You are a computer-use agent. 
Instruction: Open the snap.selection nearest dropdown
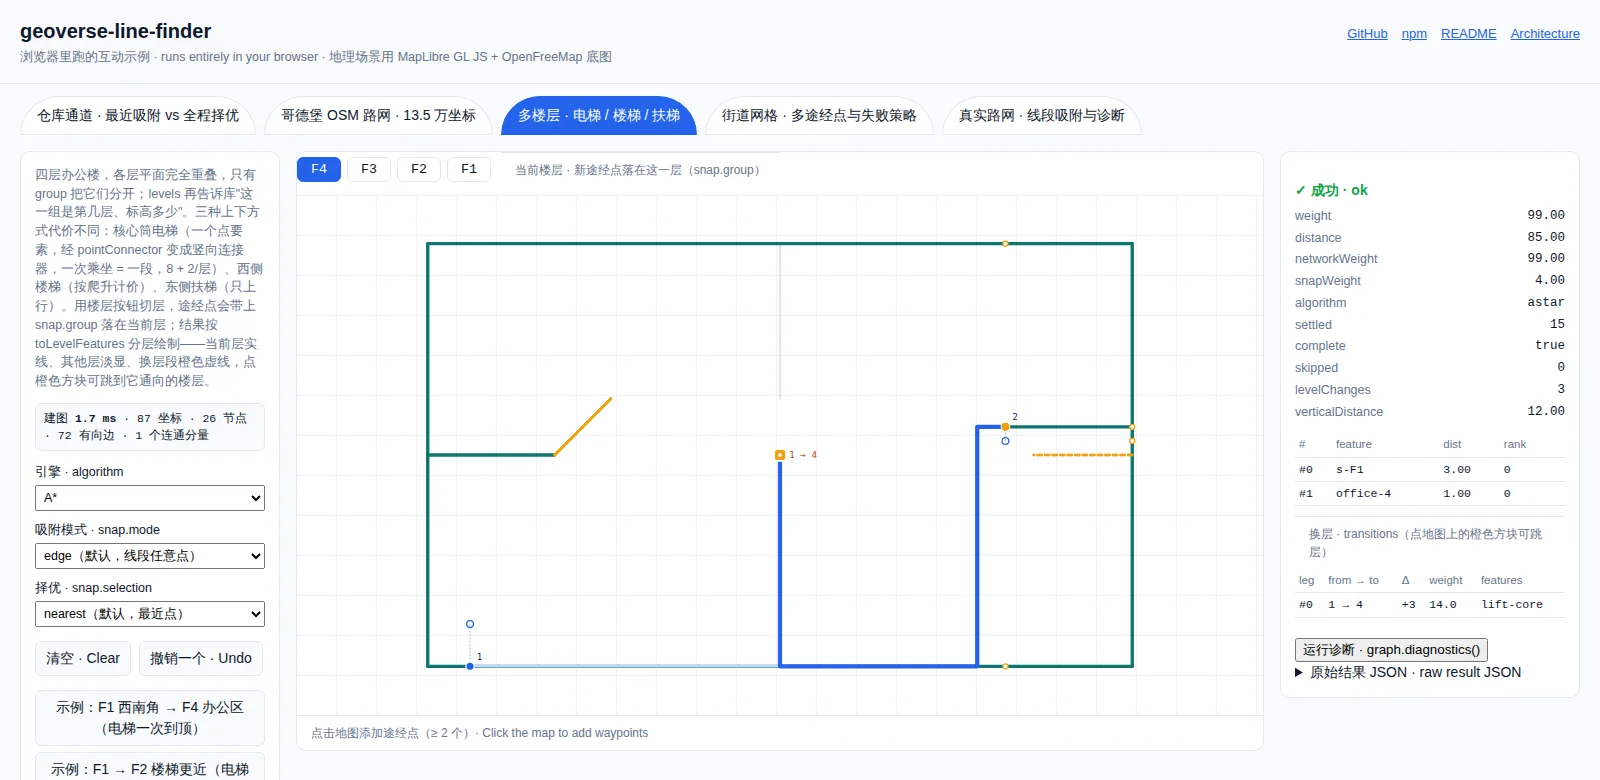click(x=150, y=614)
